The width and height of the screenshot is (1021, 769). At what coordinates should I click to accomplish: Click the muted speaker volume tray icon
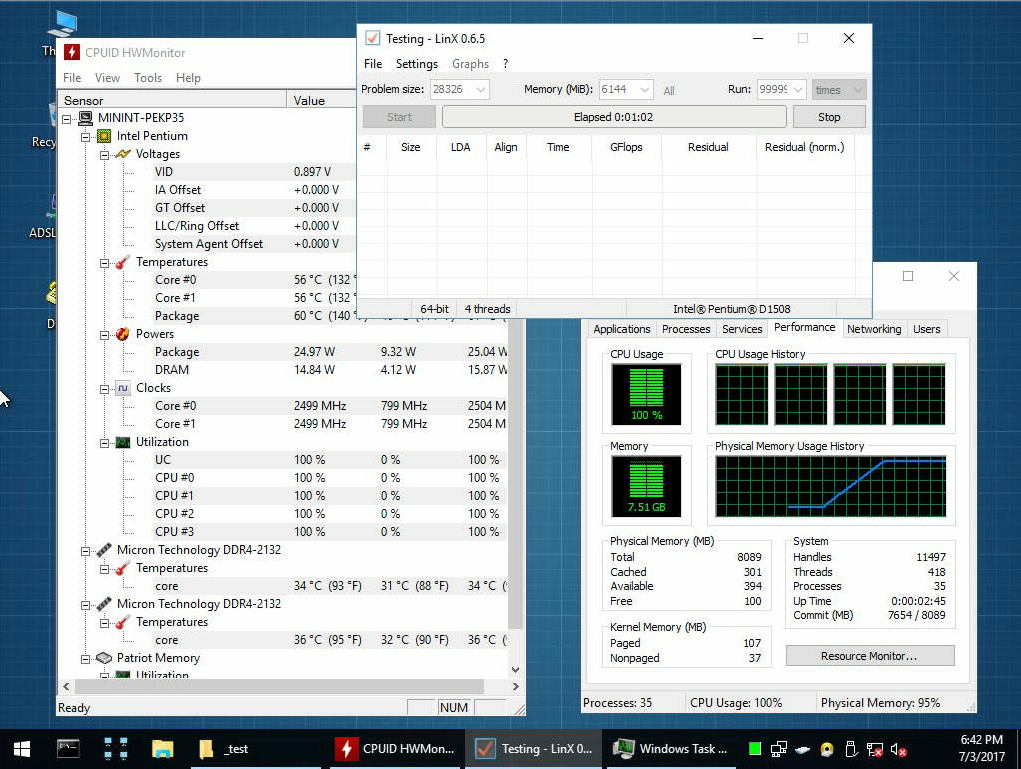899,749
